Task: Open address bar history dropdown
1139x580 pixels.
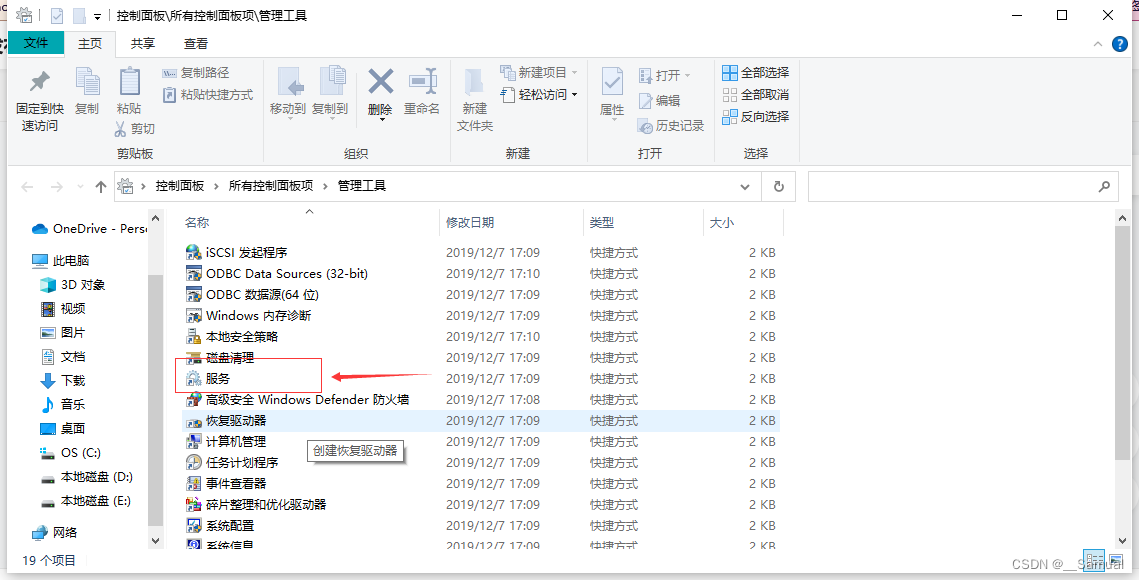Action: click(x=745, y=187)
